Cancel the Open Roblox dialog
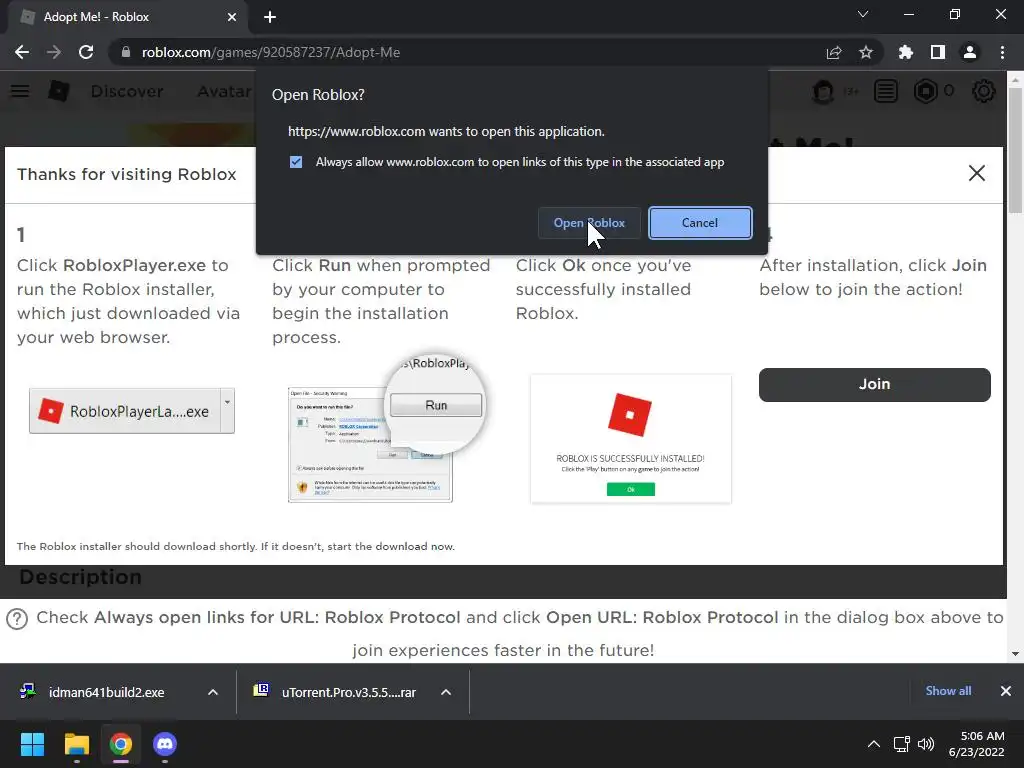The width and height of the screenshot is (1024, 768). pos(699,223)
